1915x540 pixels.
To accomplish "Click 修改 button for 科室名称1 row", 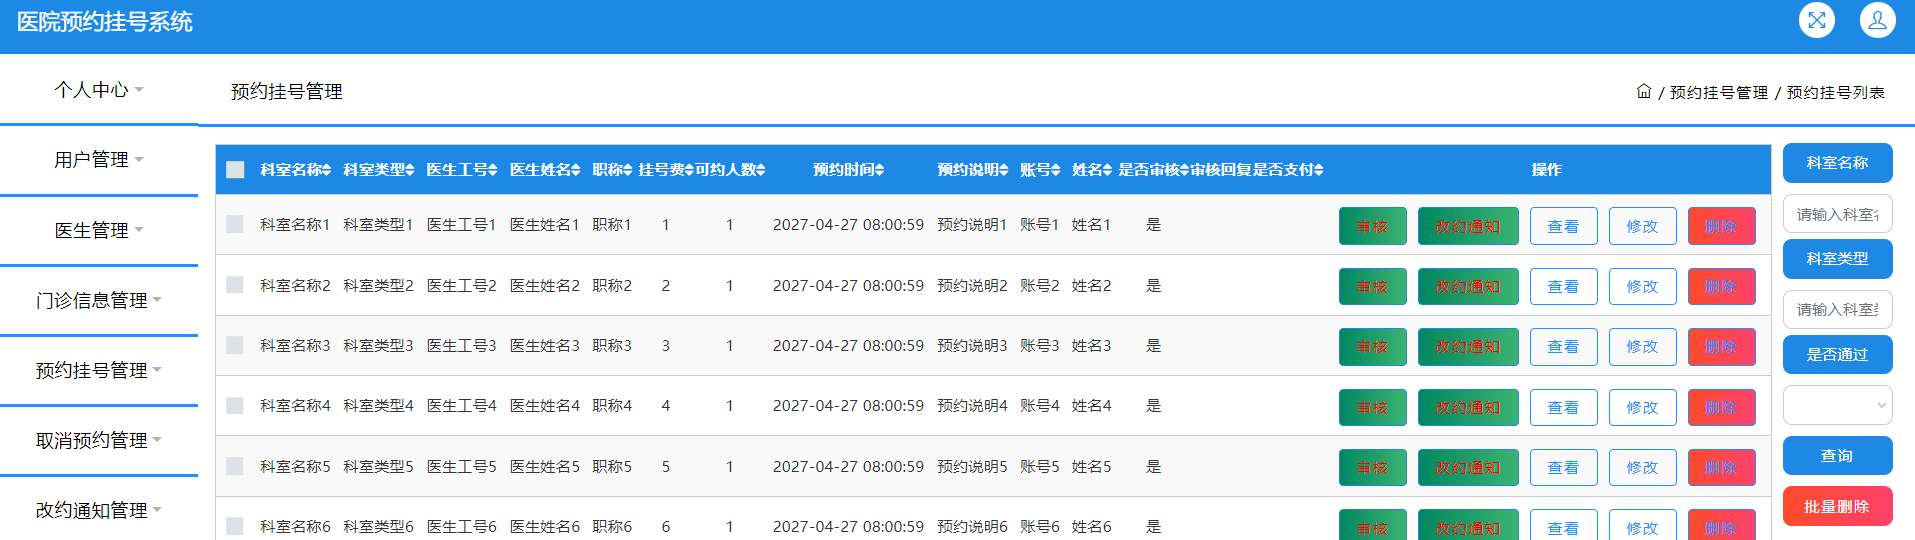I will 1642,226.
